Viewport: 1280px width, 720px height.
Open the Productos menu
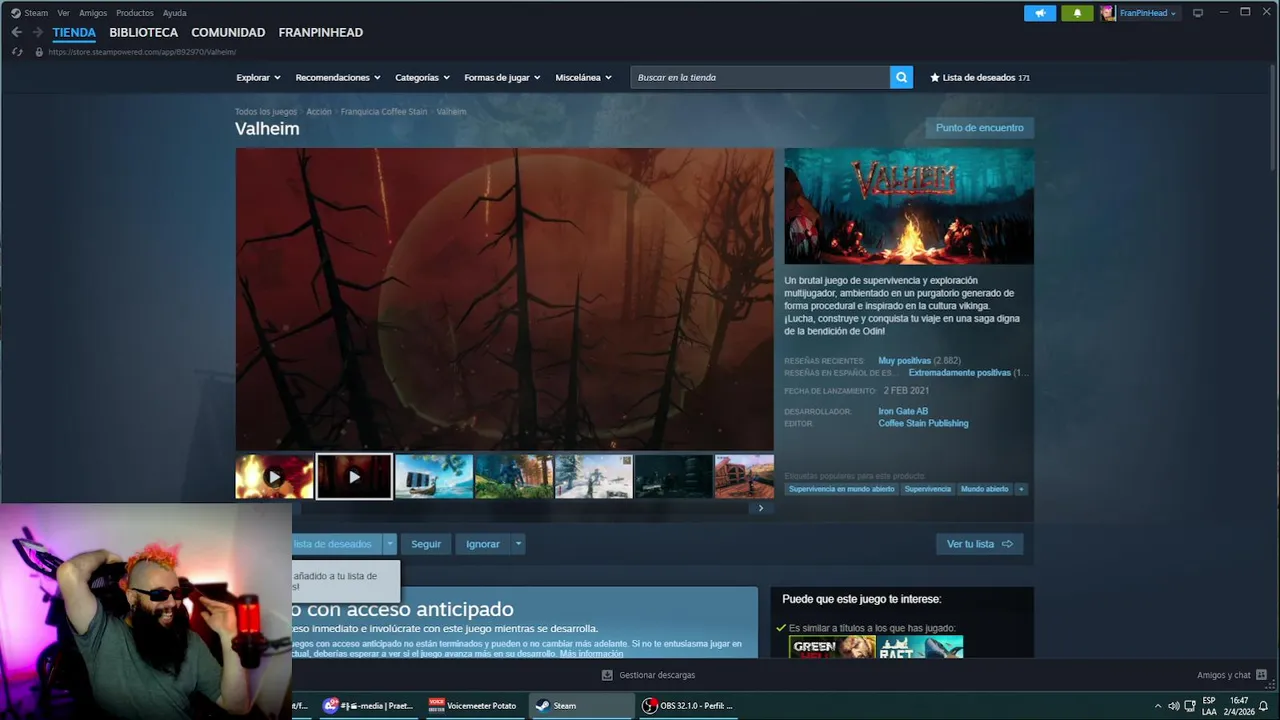click(x=135, y=13)
